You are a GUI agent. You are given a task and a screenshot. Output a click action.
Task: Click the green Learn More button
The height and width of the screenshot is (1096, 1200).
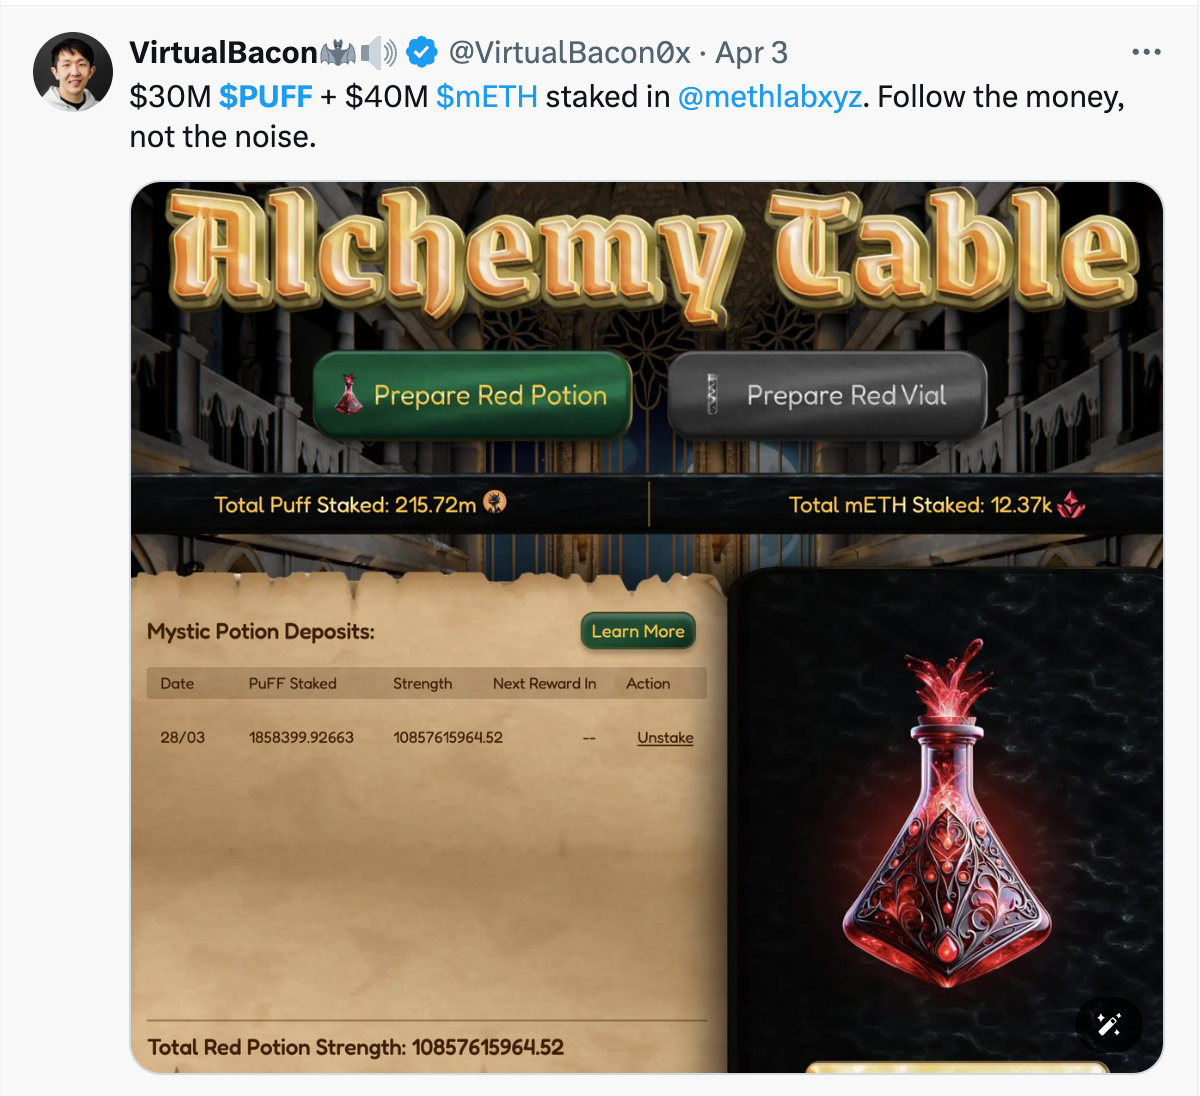pyautogui.click(x=638, y=631)
